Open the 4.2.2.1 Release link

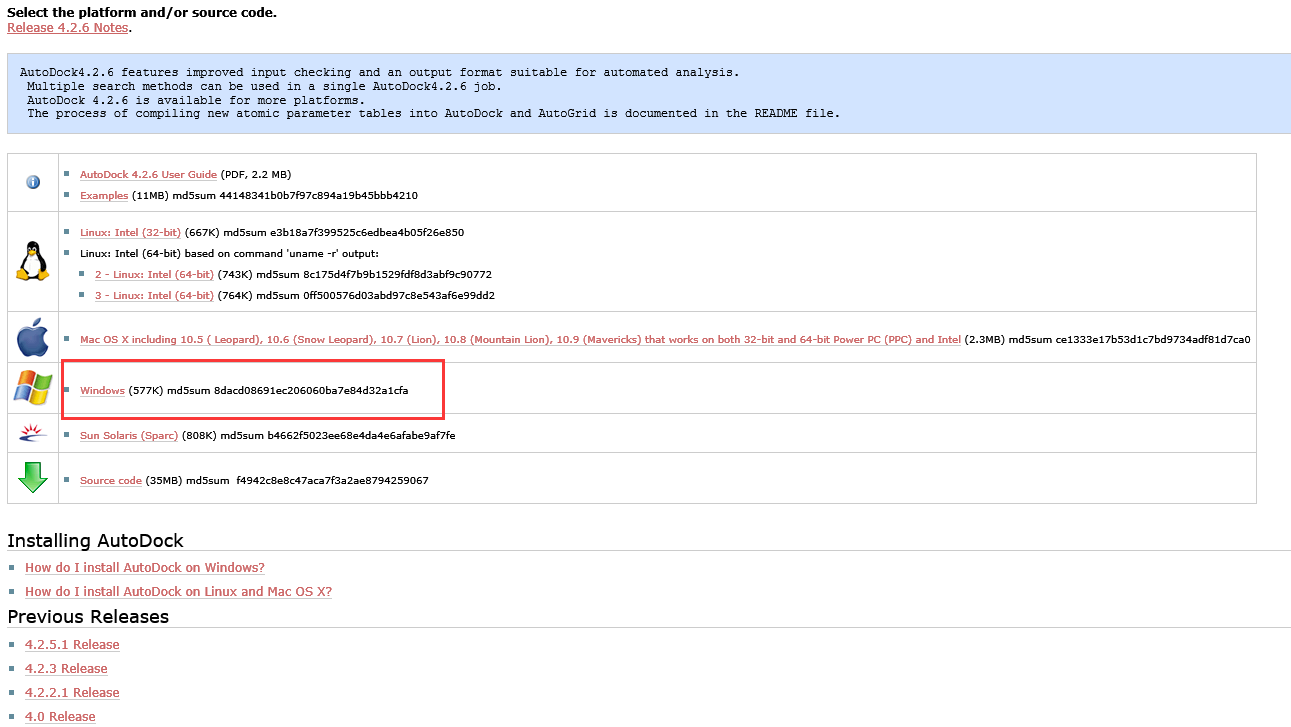(x=72, y=693)
